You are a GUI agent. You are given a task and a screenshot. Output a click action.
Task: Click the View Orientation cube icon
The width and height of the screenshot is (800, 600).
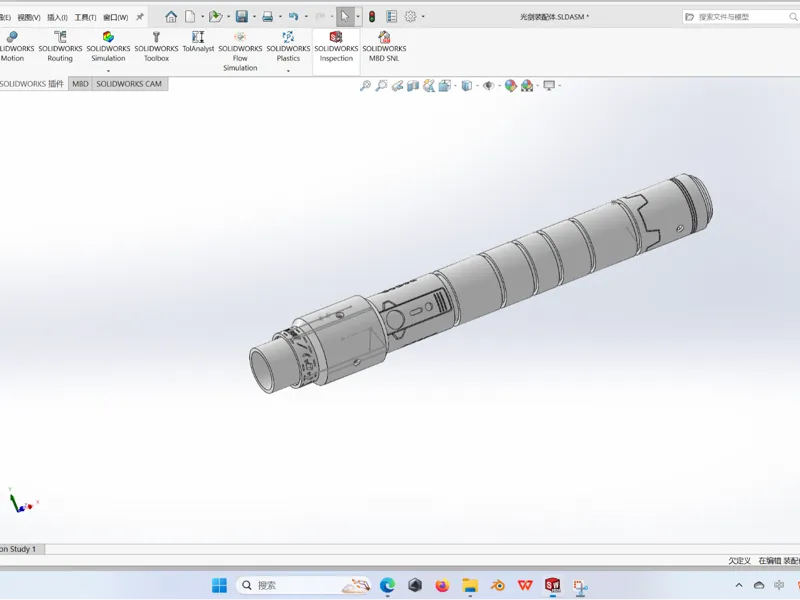[444, 86]
